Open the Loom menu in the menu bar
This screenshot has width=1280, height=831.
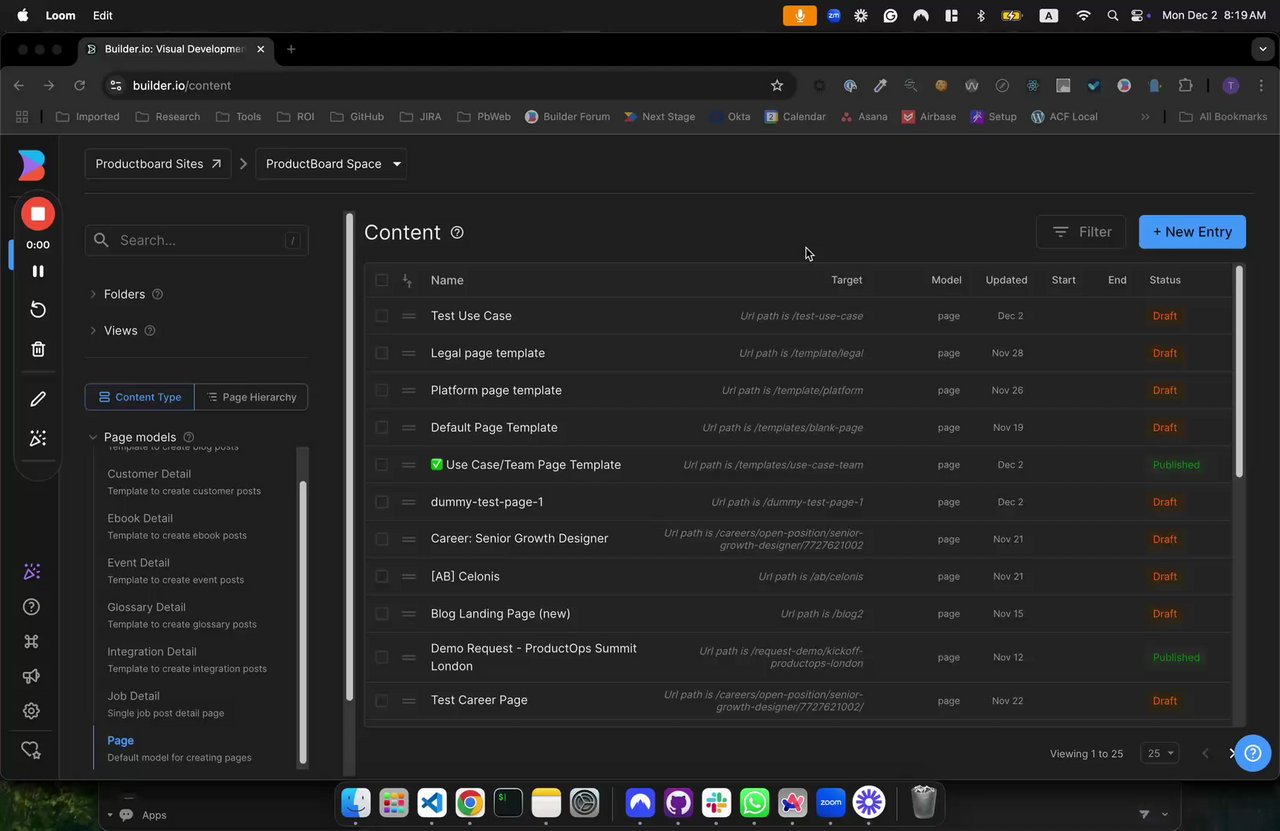[60, 16]
